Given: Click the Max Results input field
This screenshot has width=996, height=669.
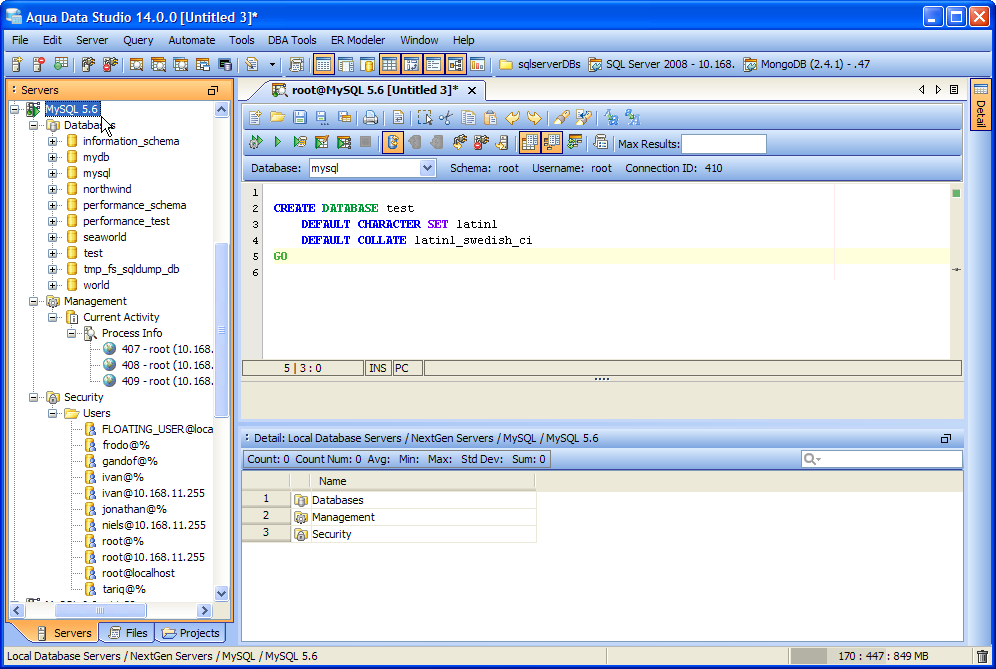Looking at the screenshot, I should click(723, 144).
